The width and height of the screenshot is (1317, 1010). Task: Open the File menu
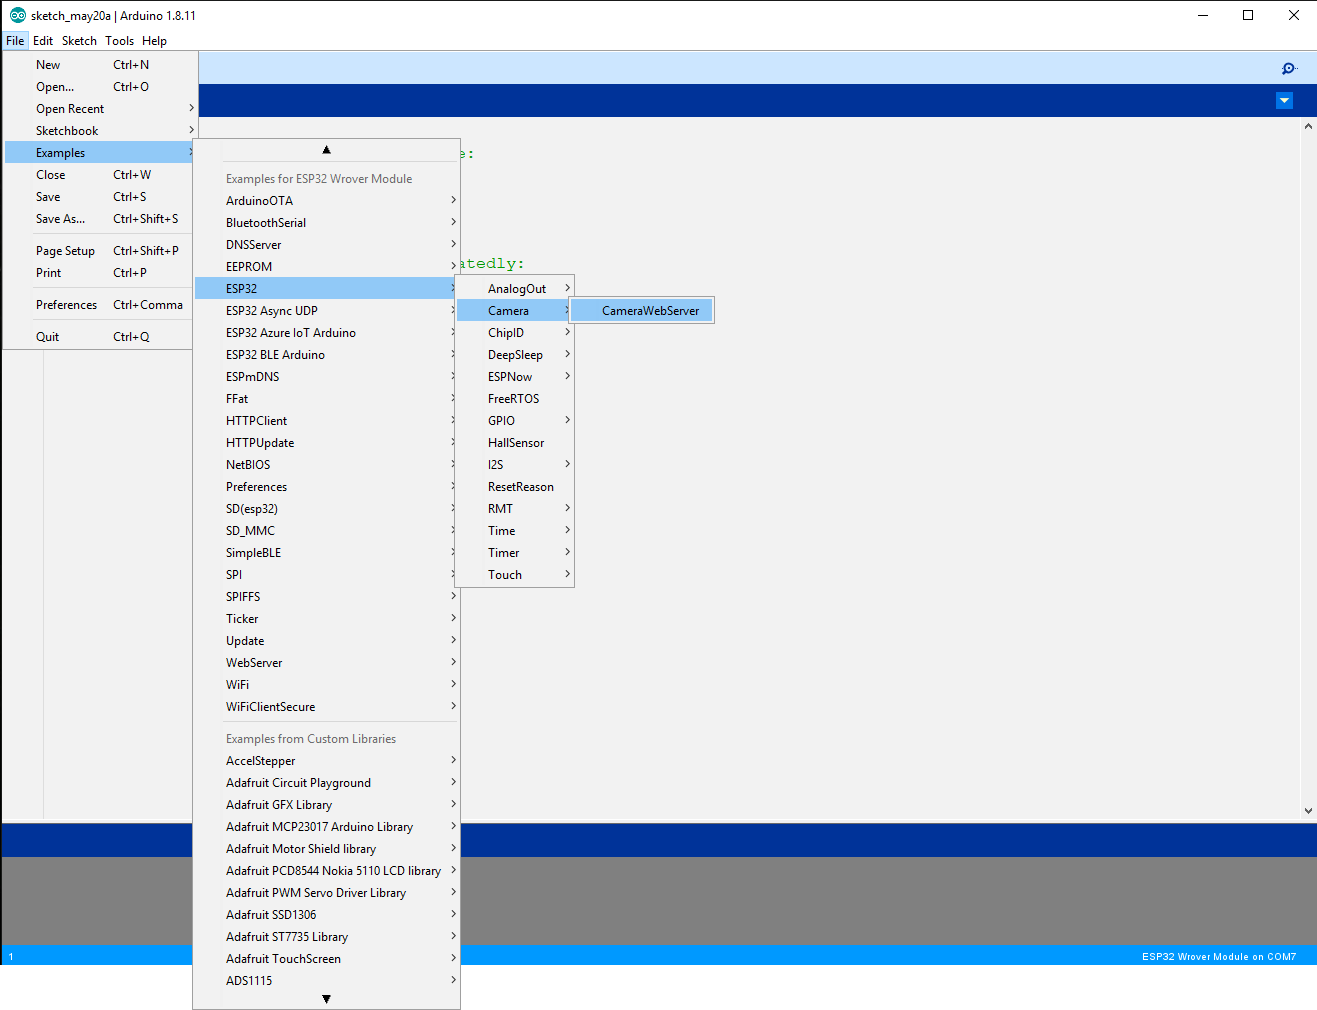[15, 41]
